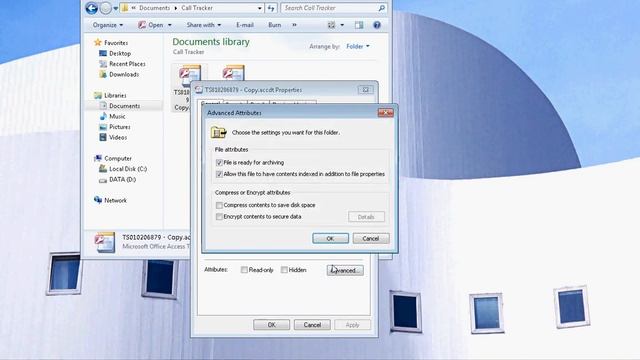Click Call Tracker in the address breadcrumb
This screenshot has height=360, width=640.
point(197,8)
